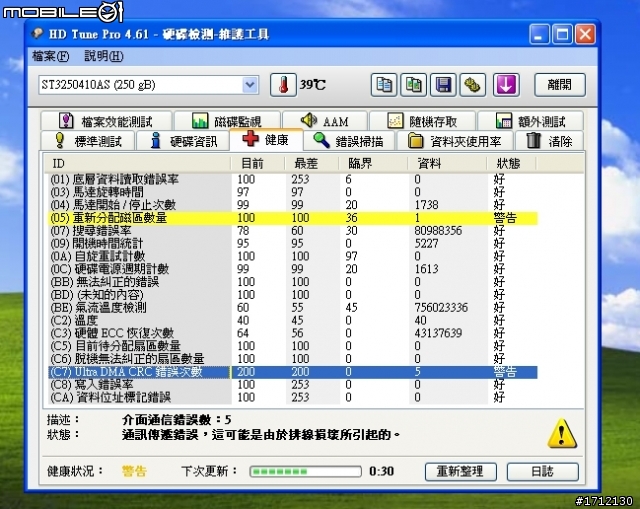Minimize the HD Tune Pro window
This screenshot has height=509, width=640.
[539, 34]
